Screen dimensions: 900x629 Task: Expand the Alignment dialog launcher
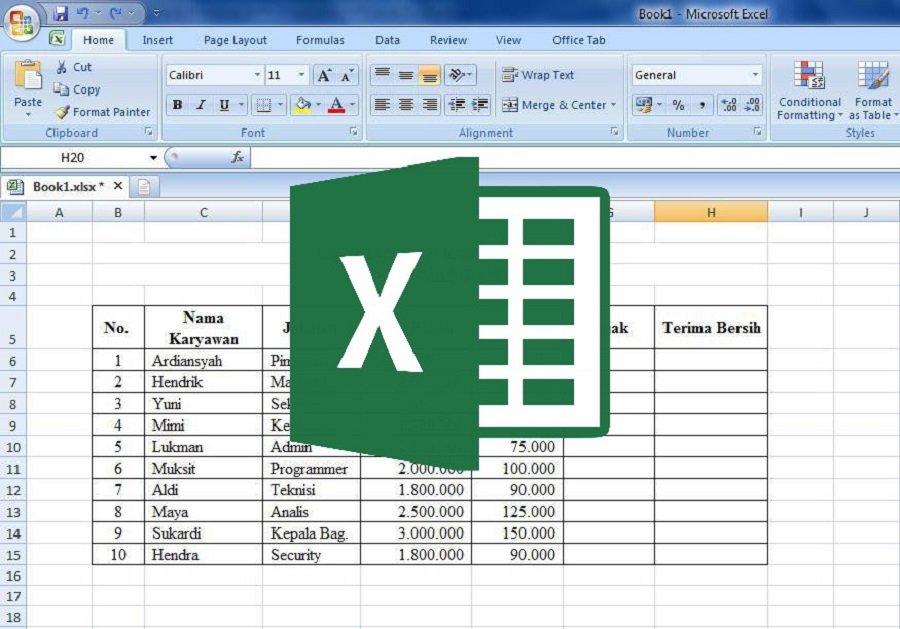615,131
